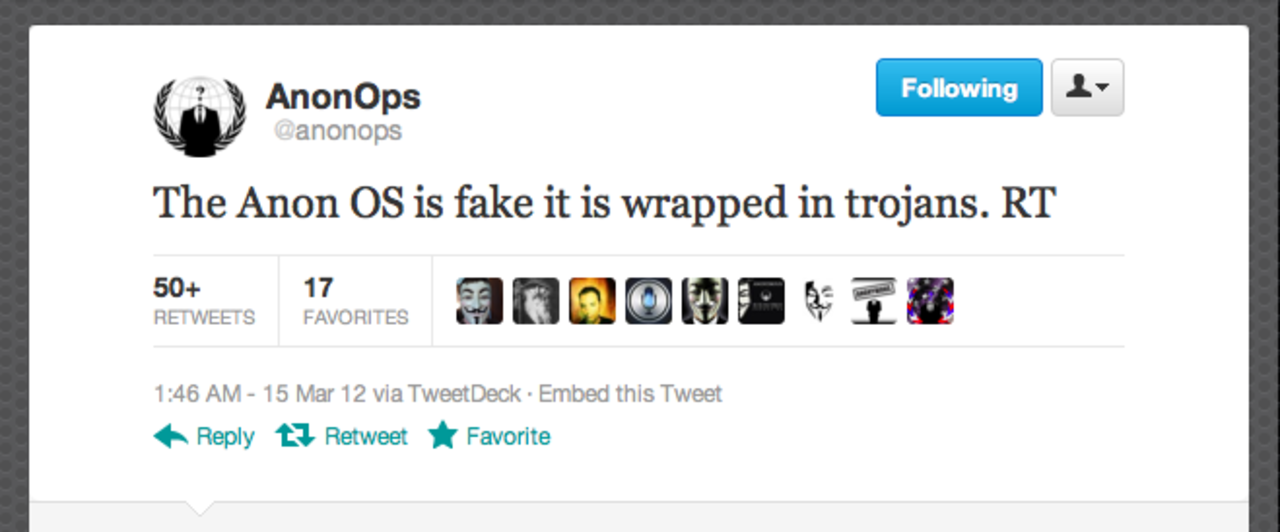Click the Retweet arrows icon
The image size is (1280, 532).
pos(295,436)
